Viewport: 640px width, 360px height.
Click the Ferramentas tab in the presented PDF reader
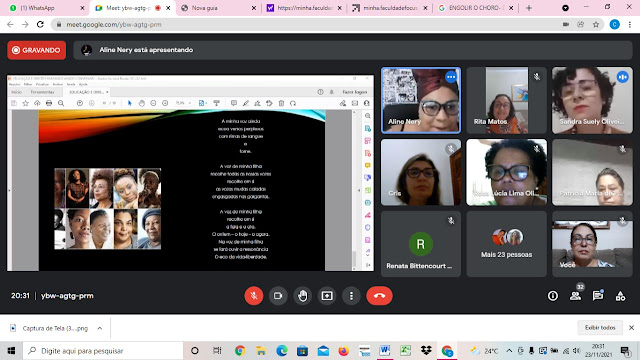[x=42, y=92]
